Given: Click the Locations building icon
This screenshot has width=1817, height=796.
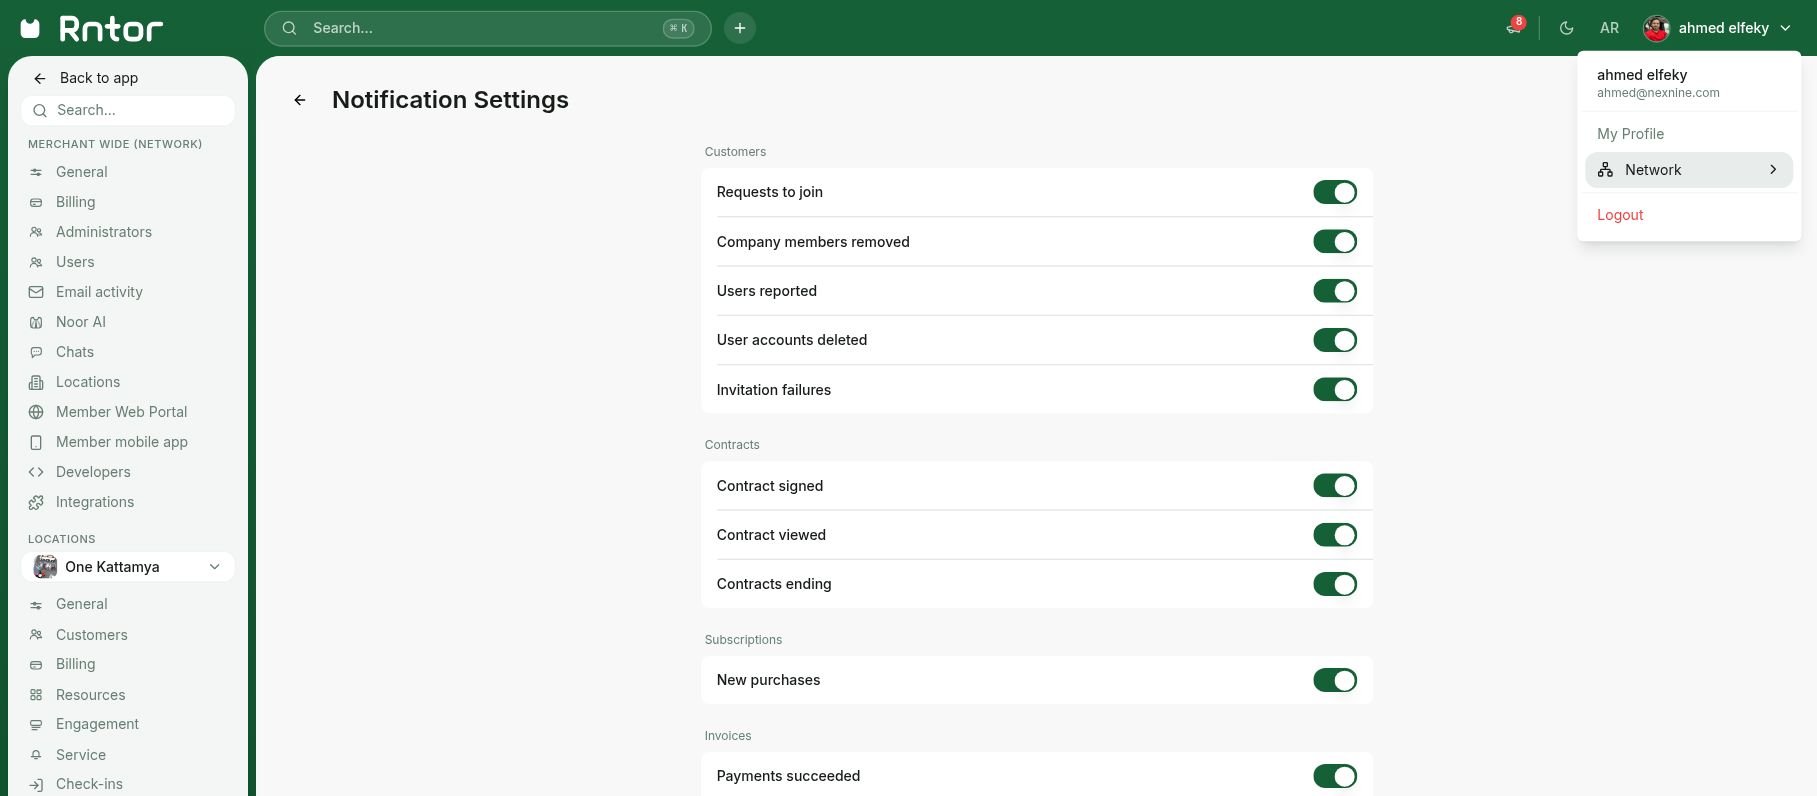Looking at the screenshot, I should (36, 382).
